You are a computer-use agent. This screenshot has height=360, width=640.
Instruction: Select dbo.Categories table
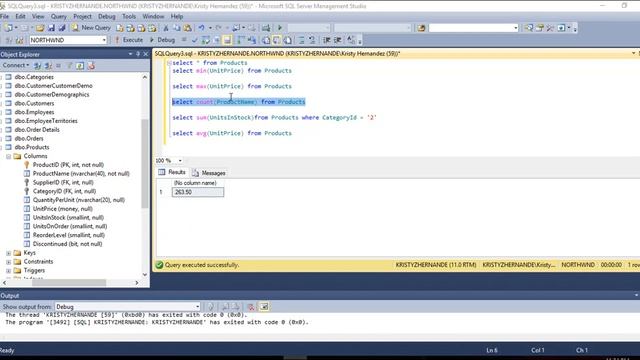(34, 77)
